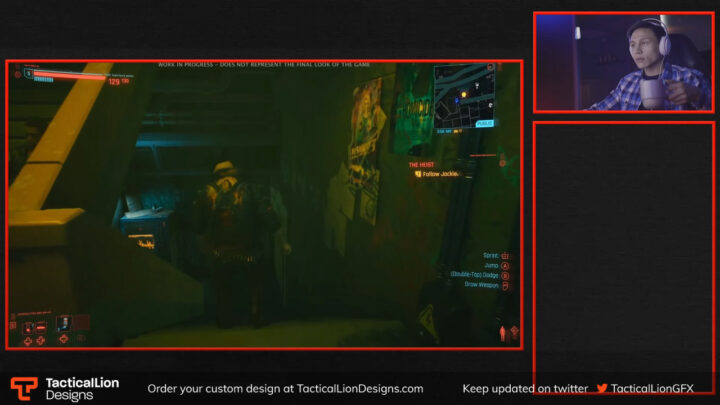
Task: Click the red health bar
Action: (x=69, y=75)
